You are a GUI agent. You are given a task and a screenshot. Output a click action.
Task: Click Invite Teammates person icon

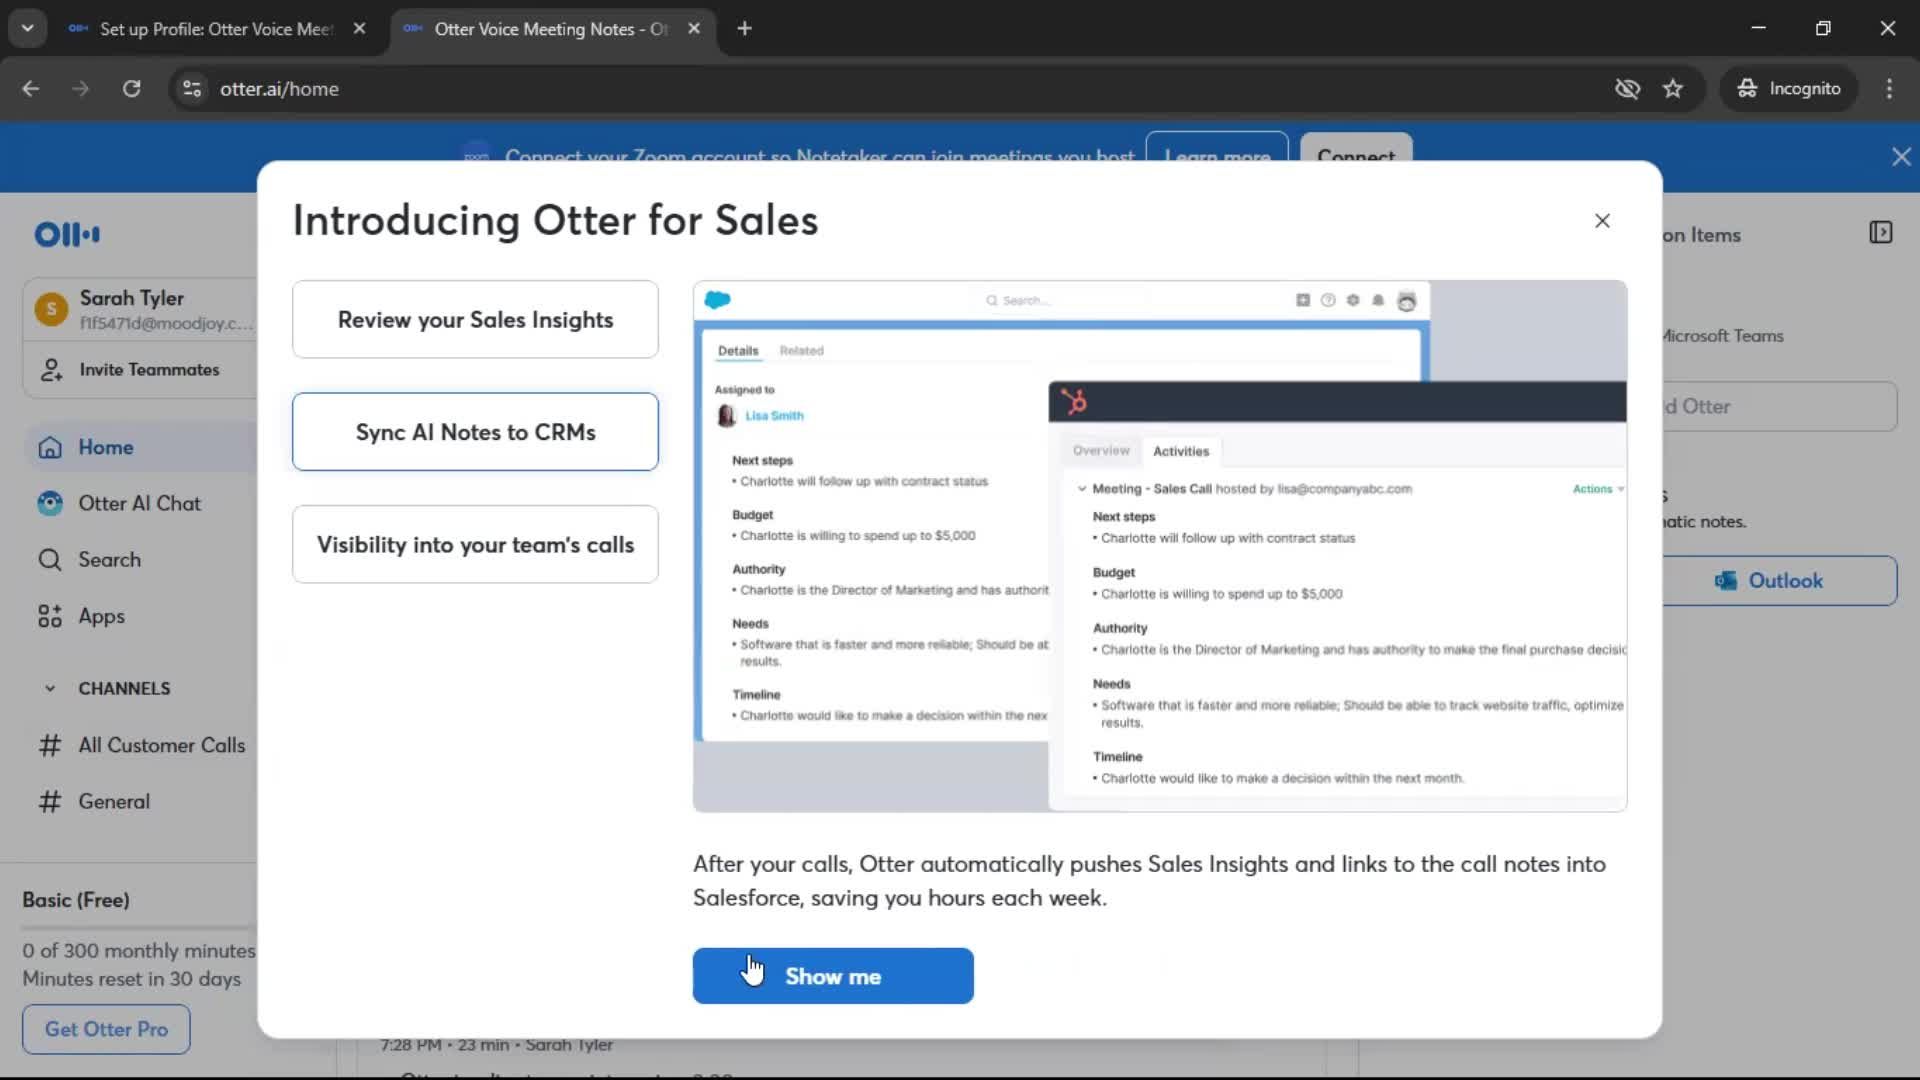pos(51,370)
